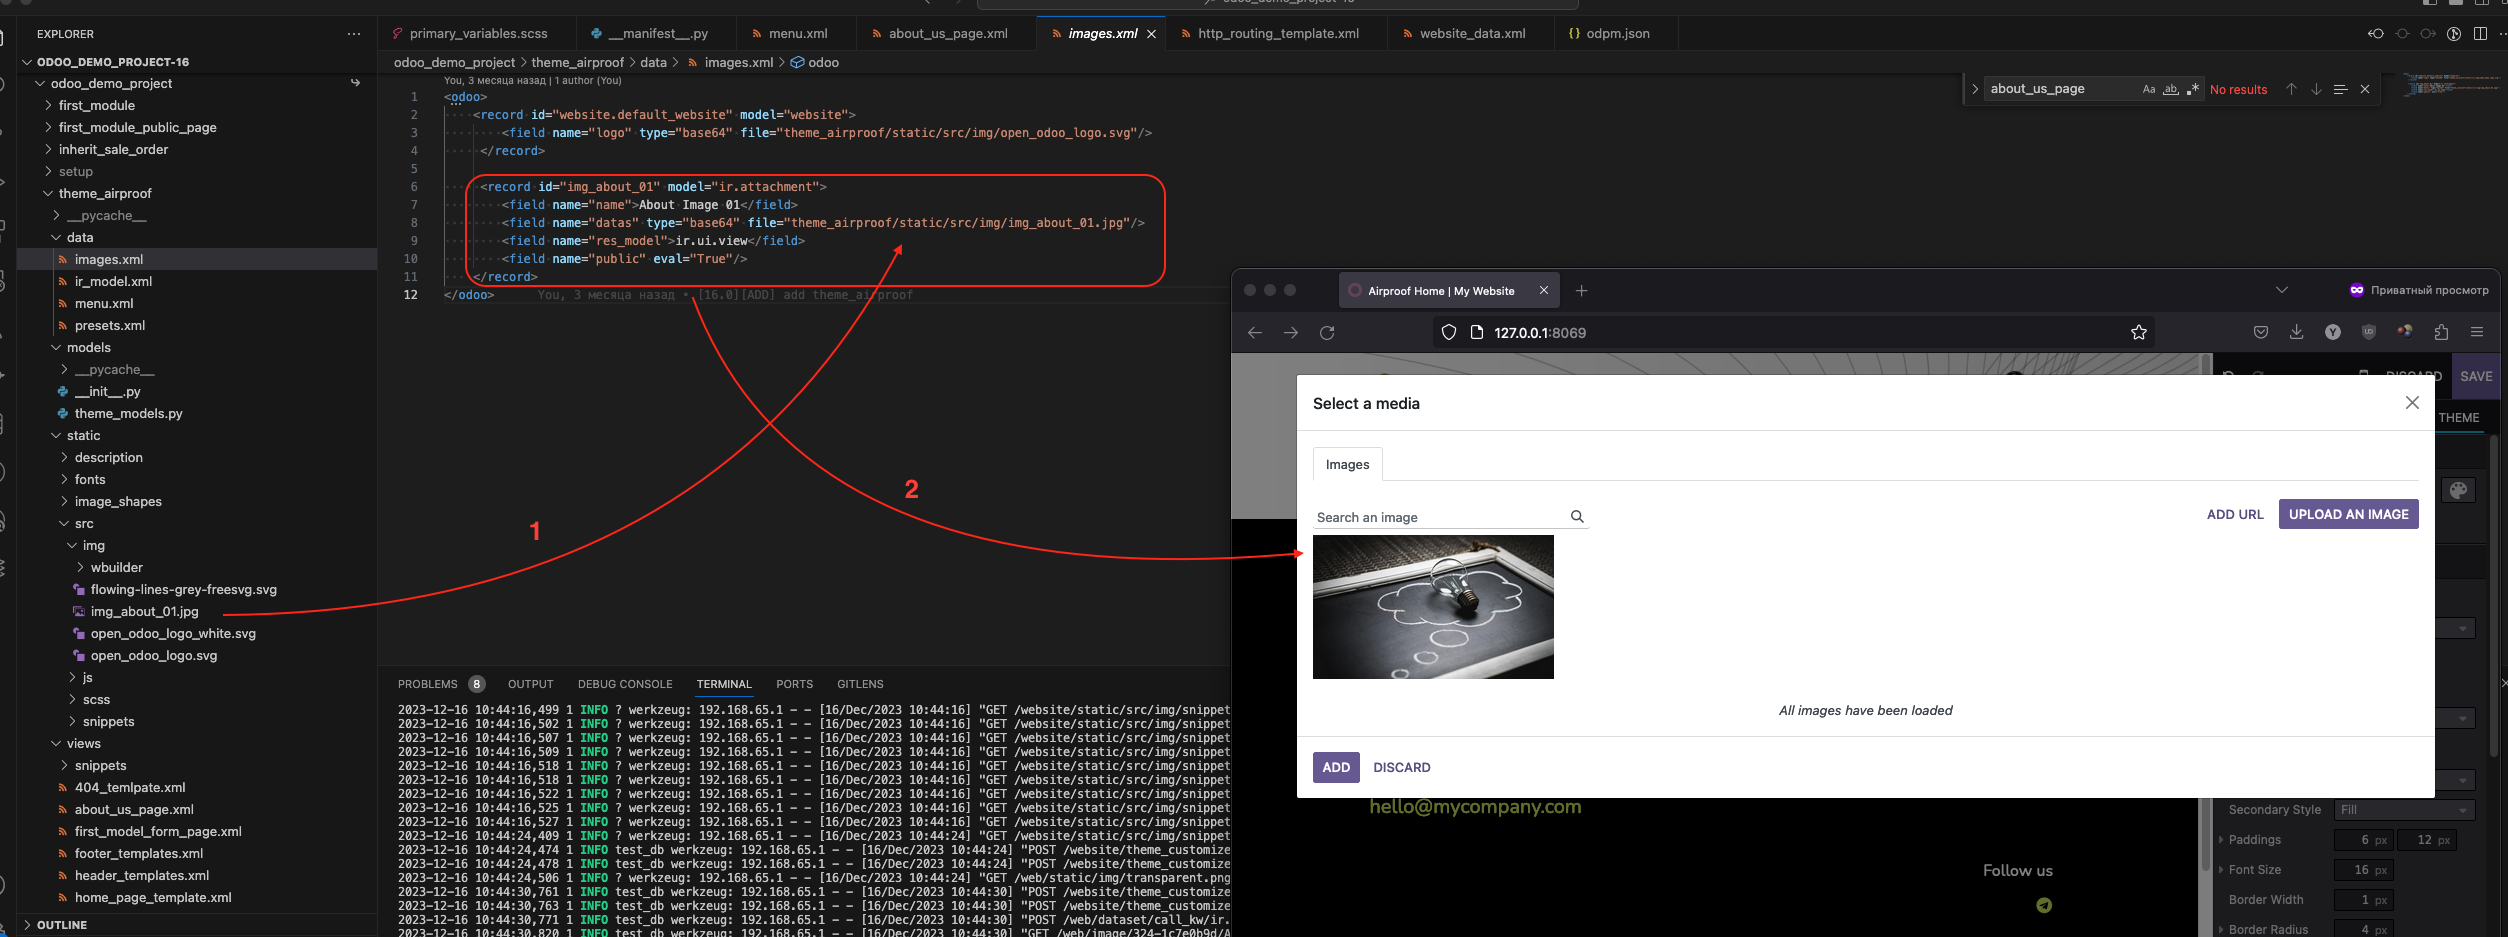Viewport: 2508px width, 937px height.
Task: Switch to website_data.xml tab
Action: [1471, 34]
